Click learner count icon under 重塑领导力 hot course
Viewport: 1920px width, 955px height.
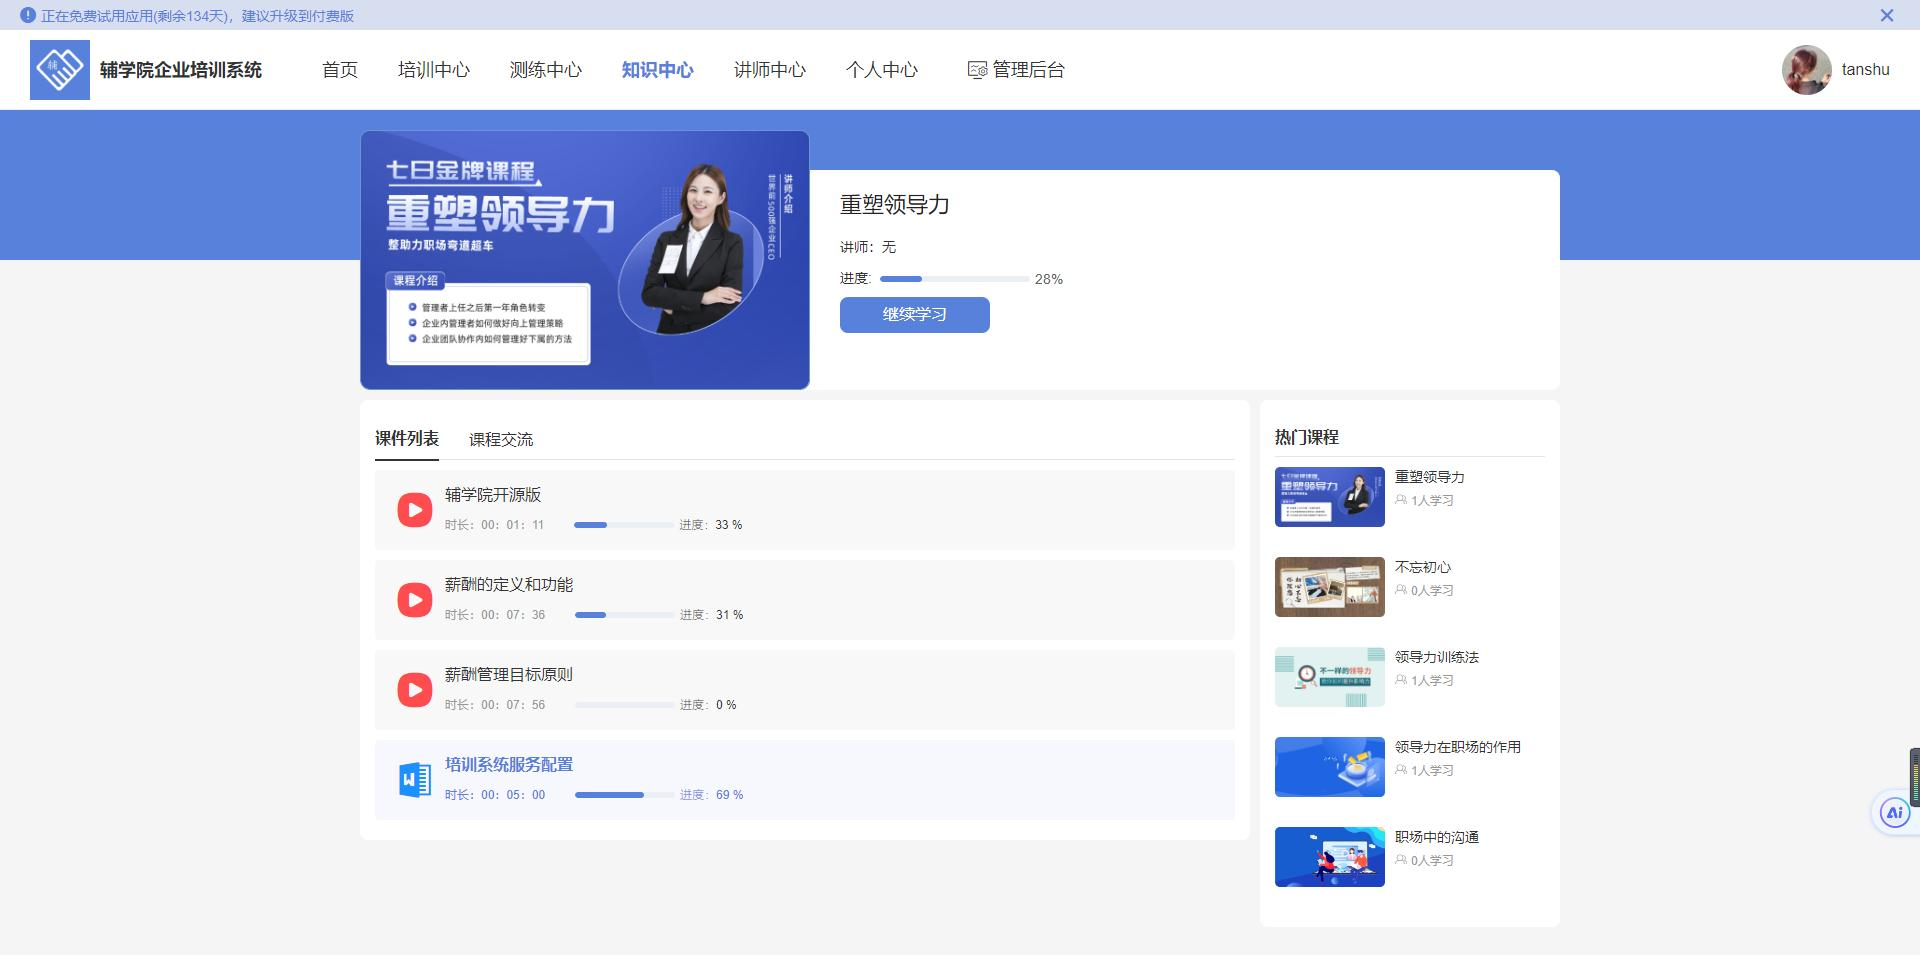point(1401,500)
